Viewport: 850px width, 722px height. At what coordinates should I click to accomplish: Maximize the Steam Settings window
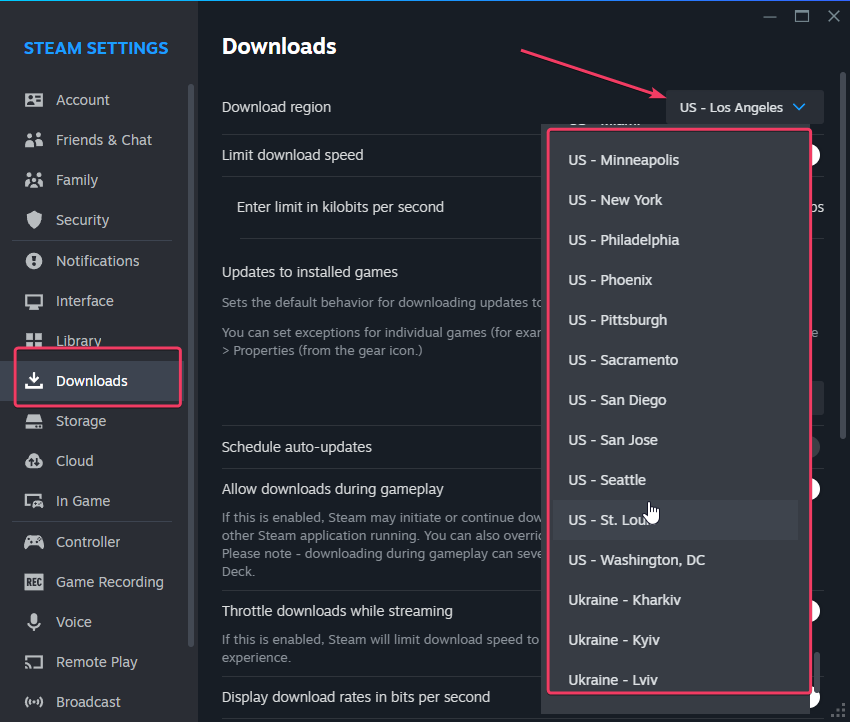click(802, 16)
